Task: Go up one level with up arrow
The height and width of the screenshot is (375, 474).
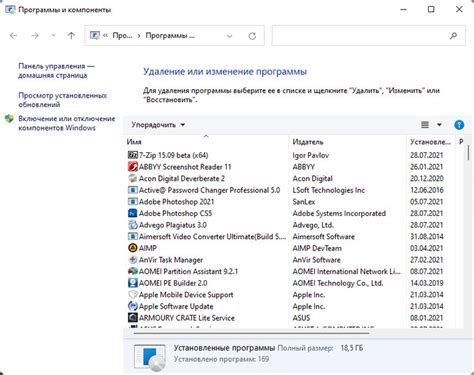Action: (71, 35)
